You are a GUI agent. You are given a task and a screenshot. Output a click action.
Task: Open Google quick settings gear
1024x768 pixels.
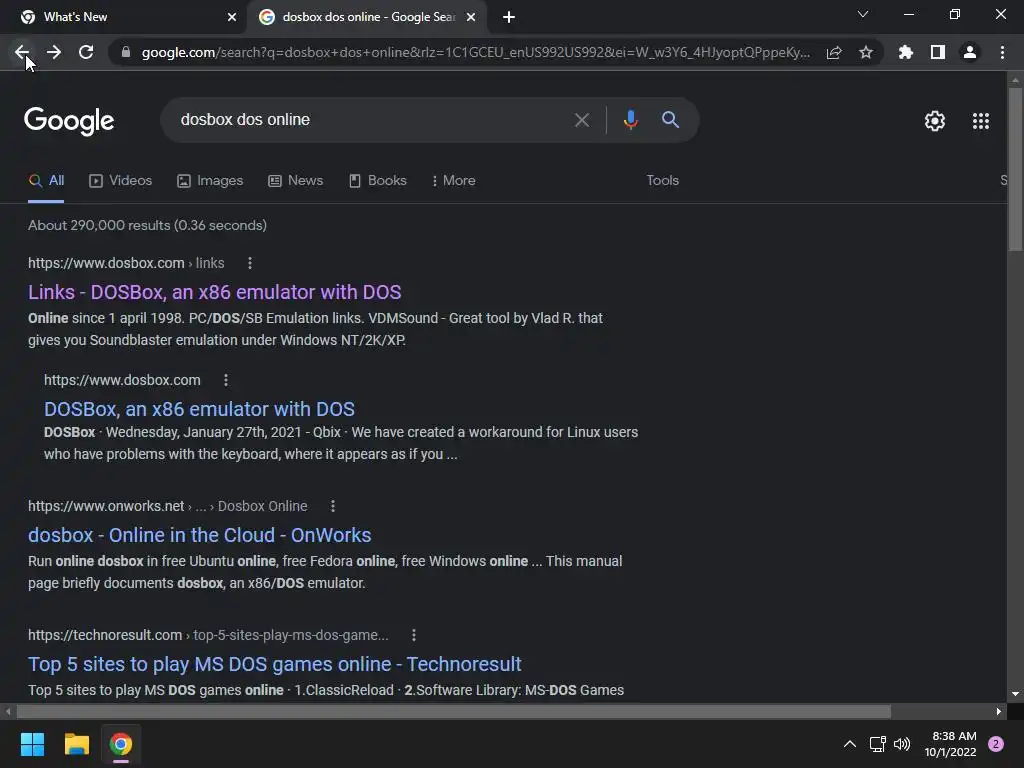pyautogui.click(x=935, y=121)
